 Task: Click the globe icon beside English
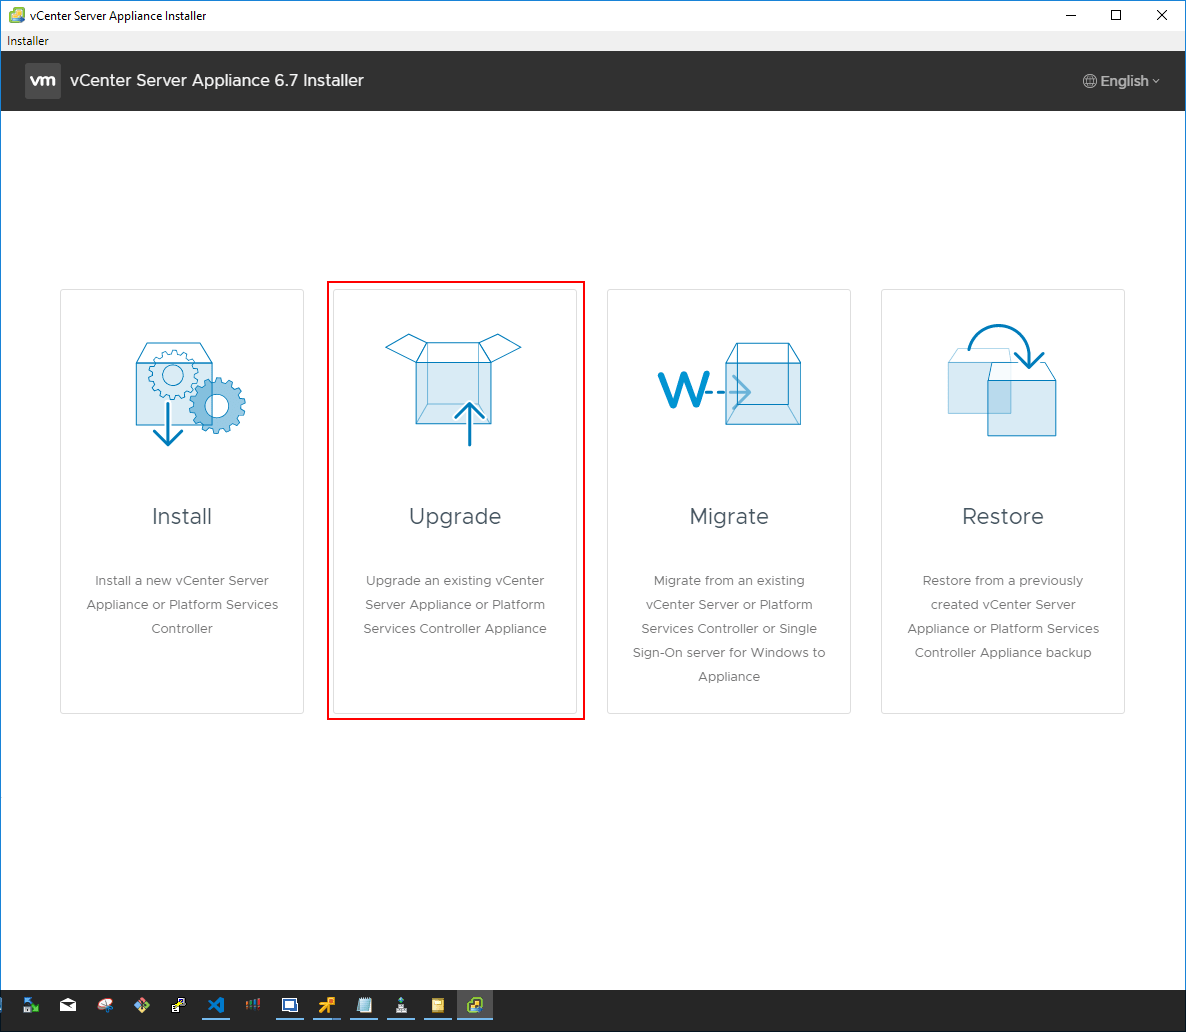coord(1089,81)
